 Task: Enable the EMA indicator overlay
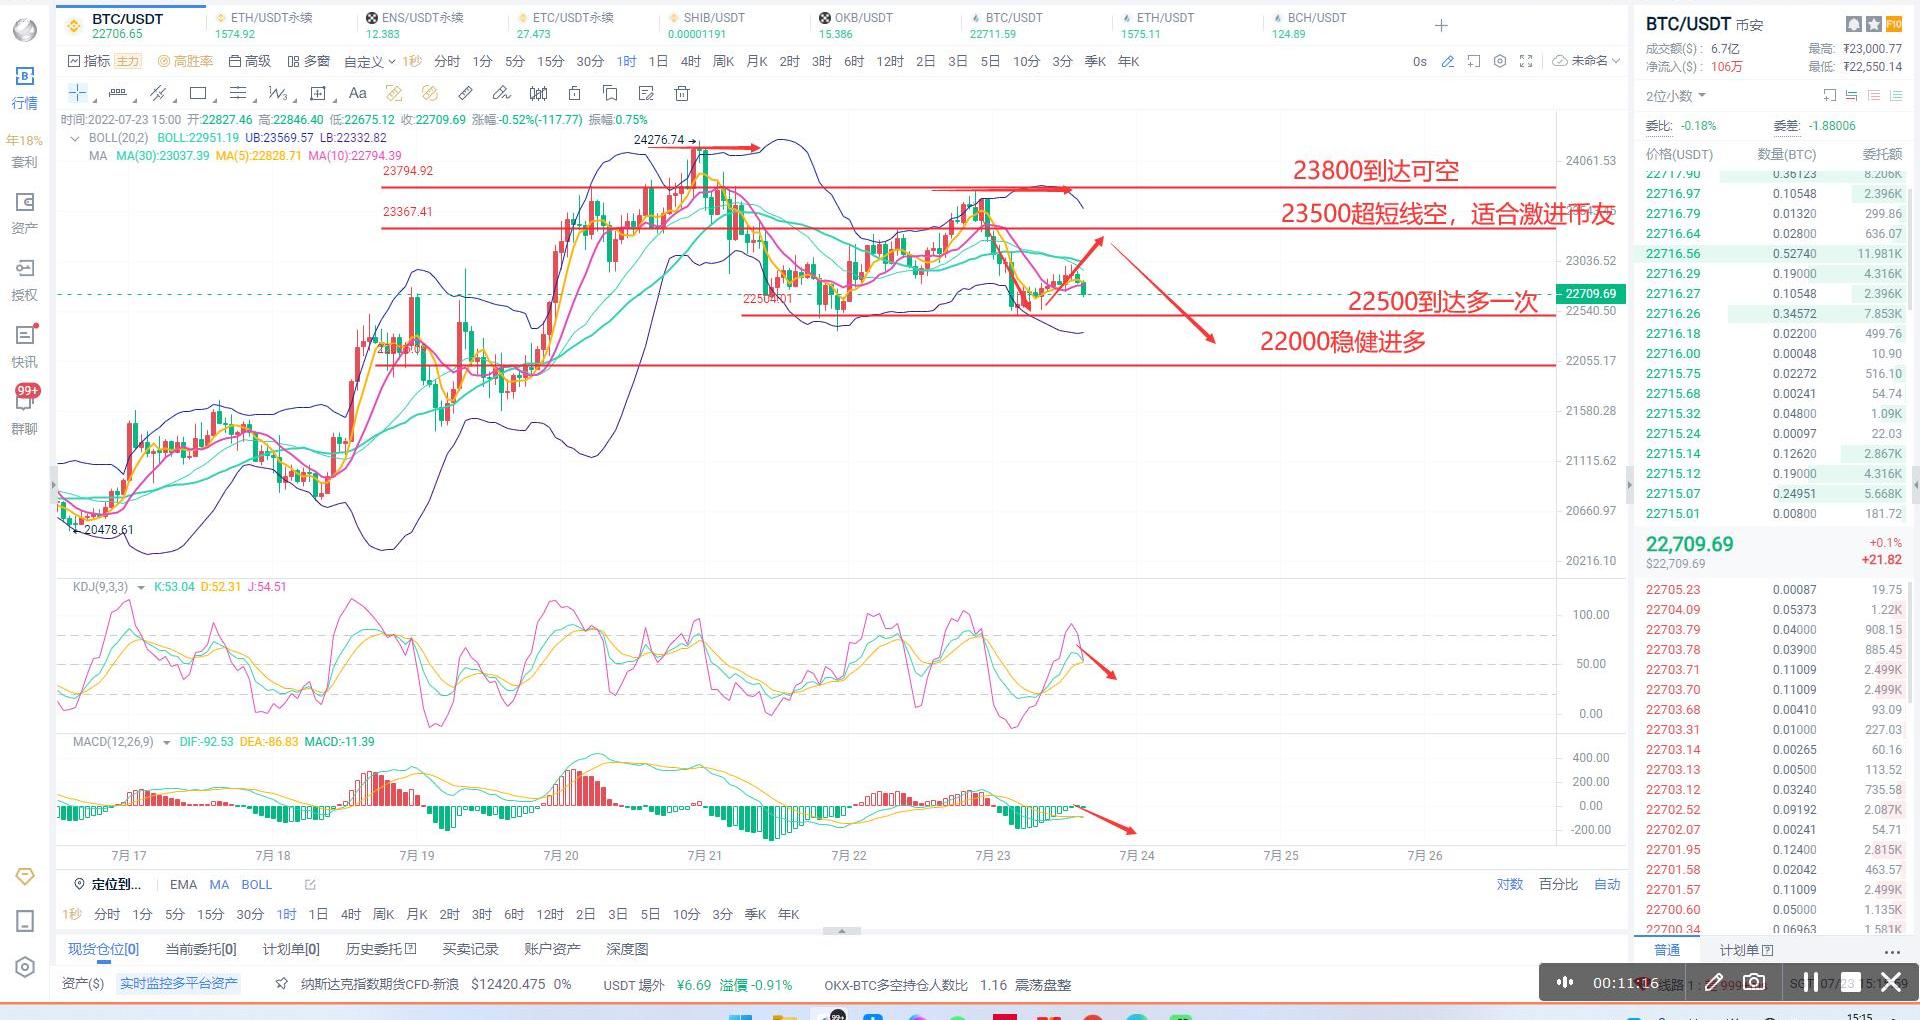(183, 884)
